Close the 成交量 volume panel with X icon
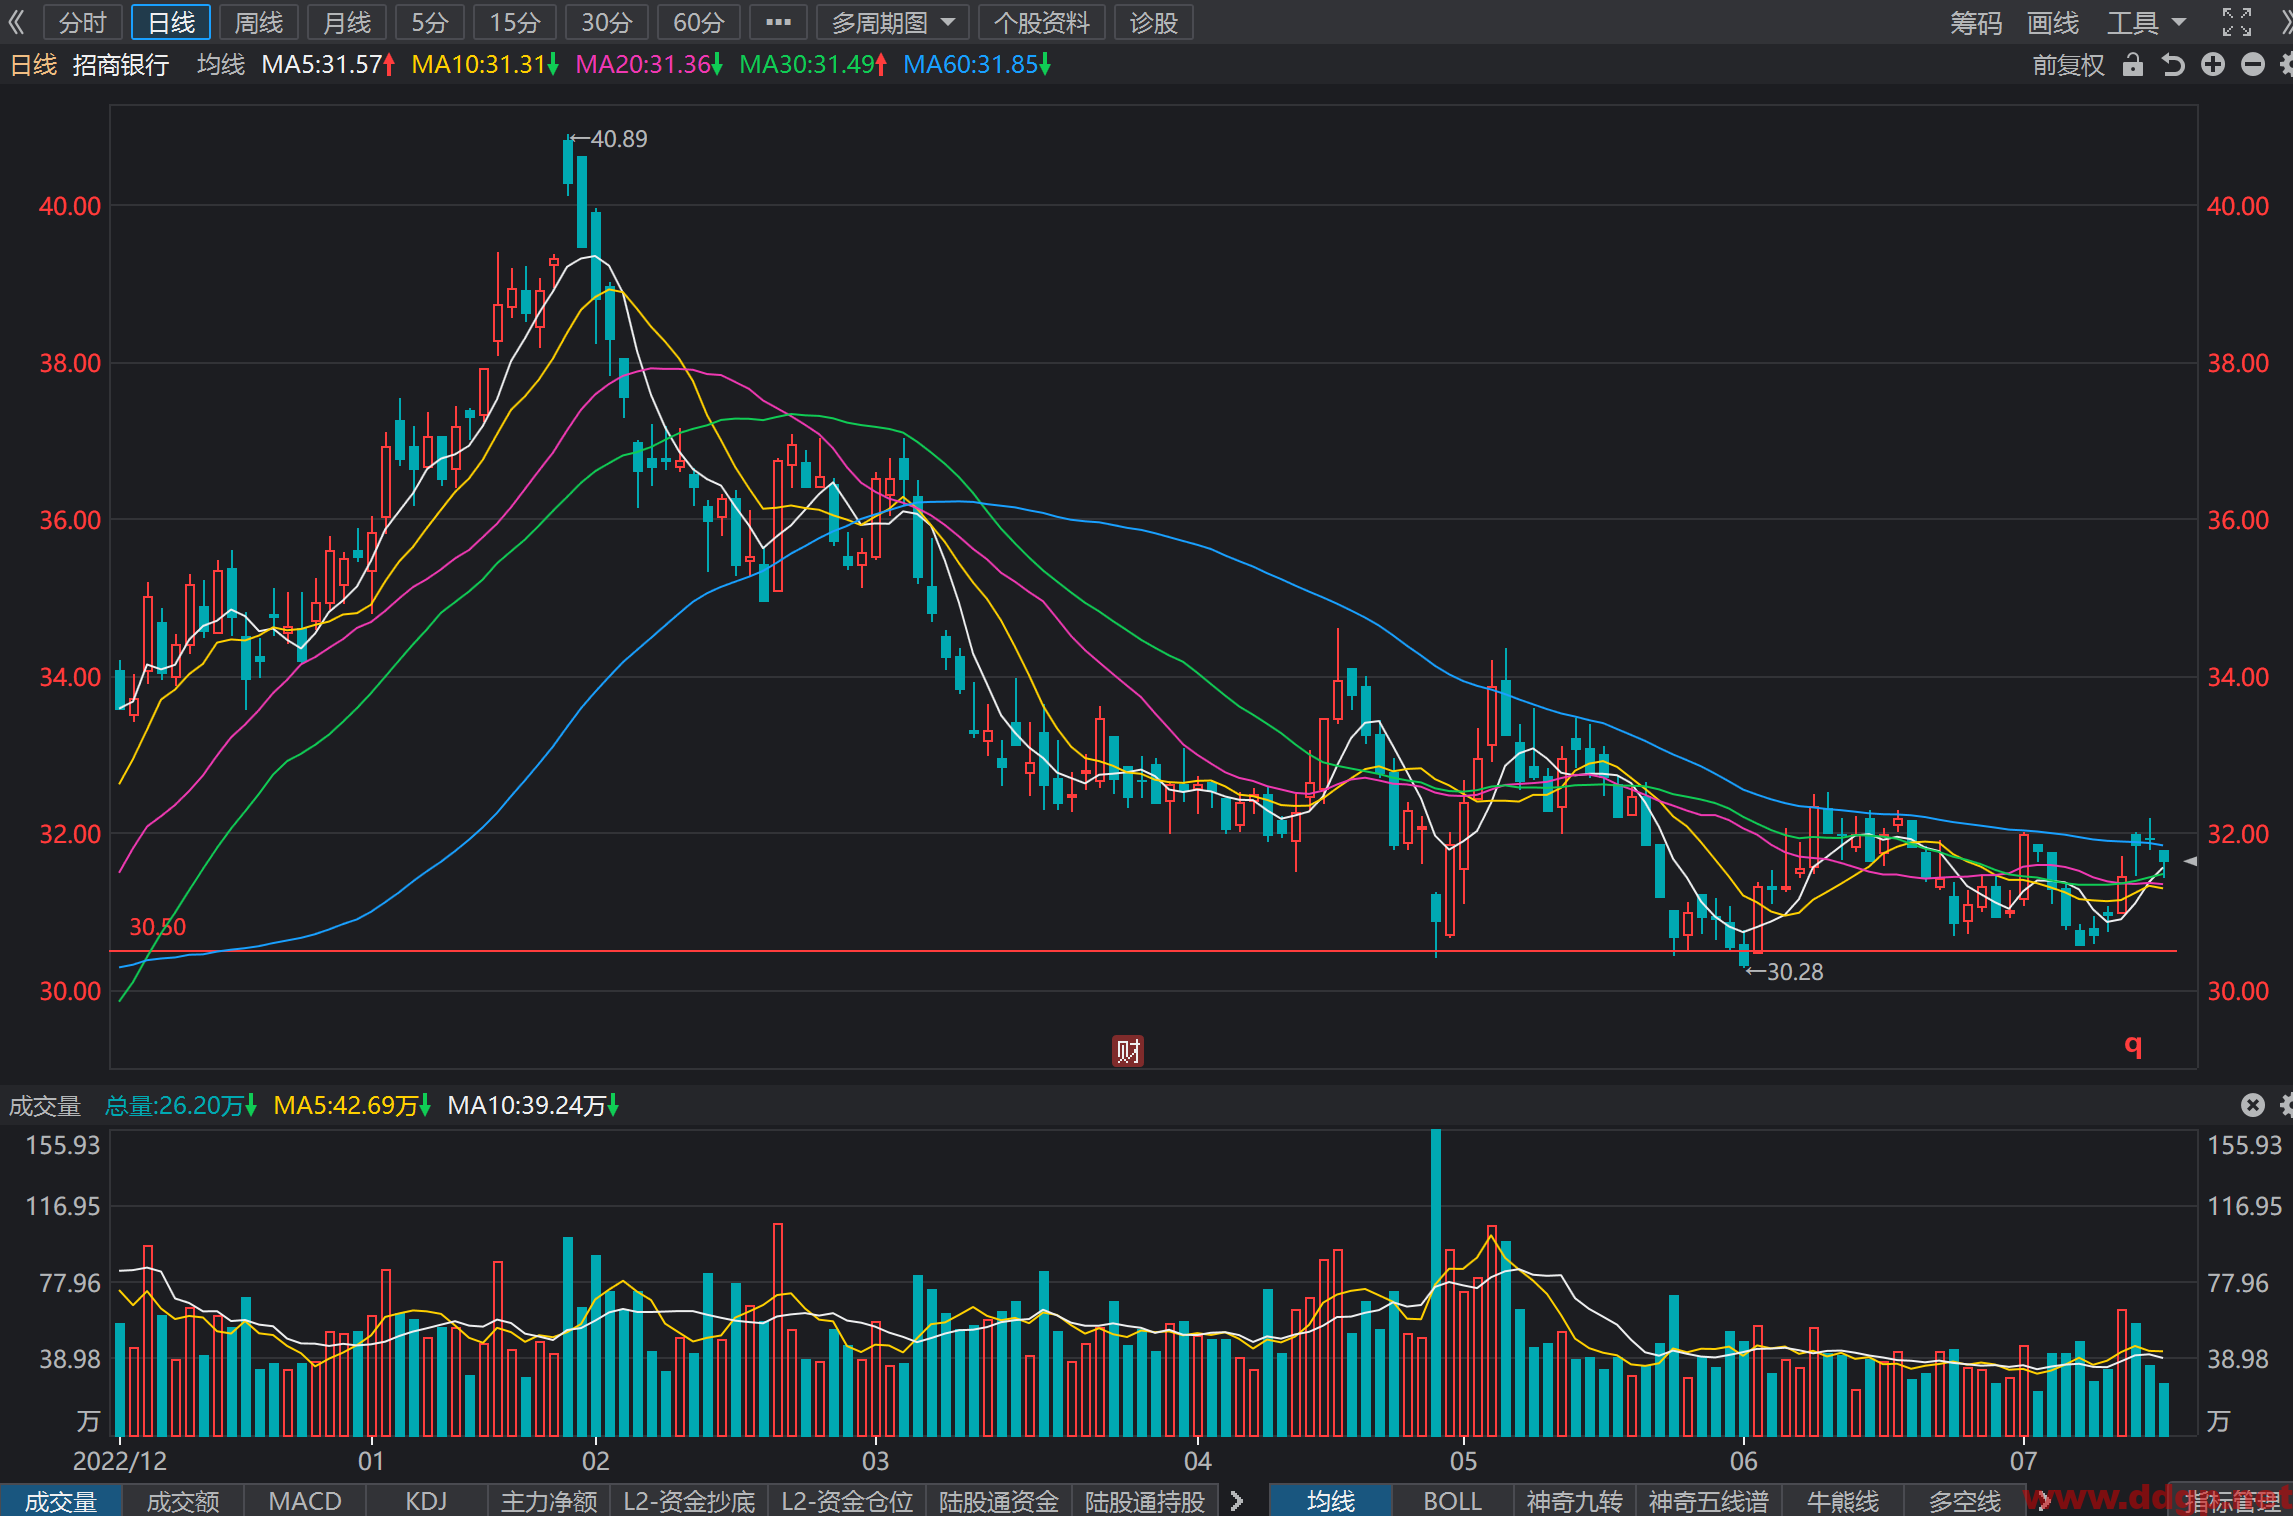 point(2252,1104)
